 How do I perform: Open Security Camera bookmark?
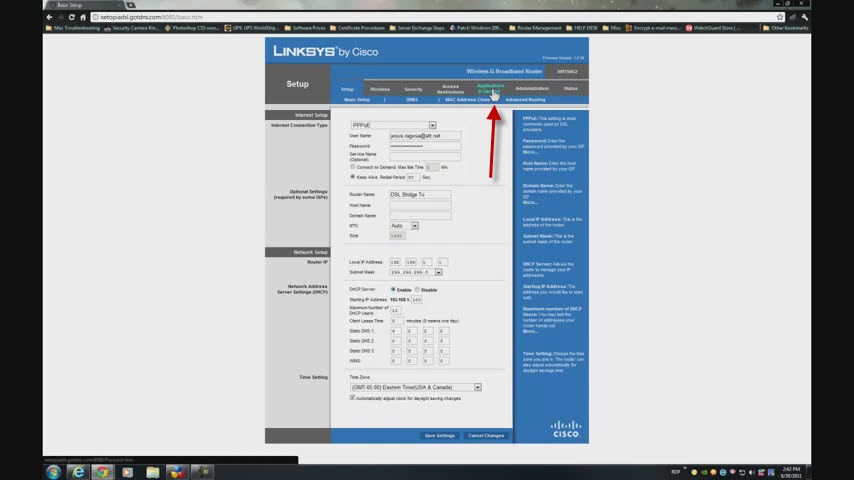pyautogui.click(x=131, y=28)
